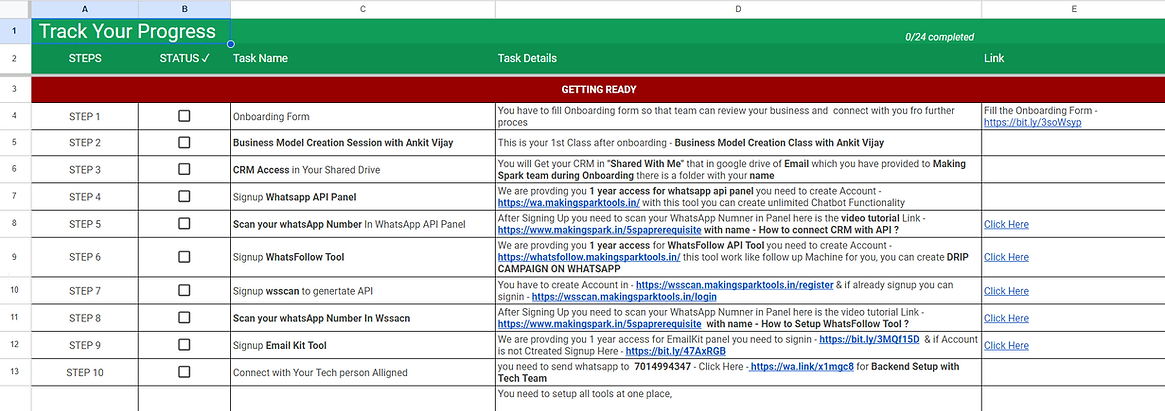Check off STEP 5 status box
Screen dimensions: 1165x411
(x=184, y=224)
